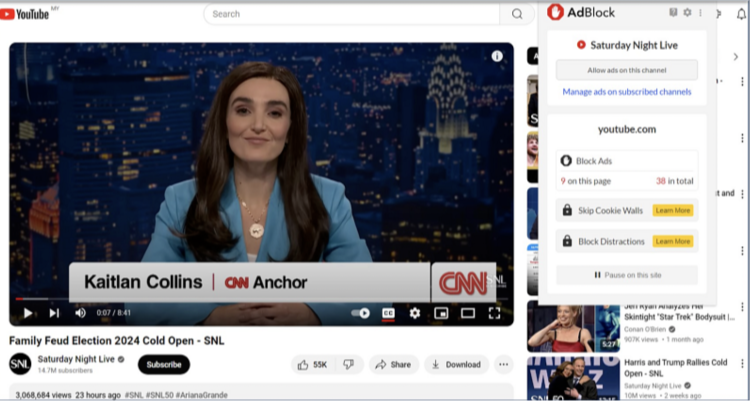Click the search magnifier button
This screenshot has width=750, height=401.
point(517,14)
